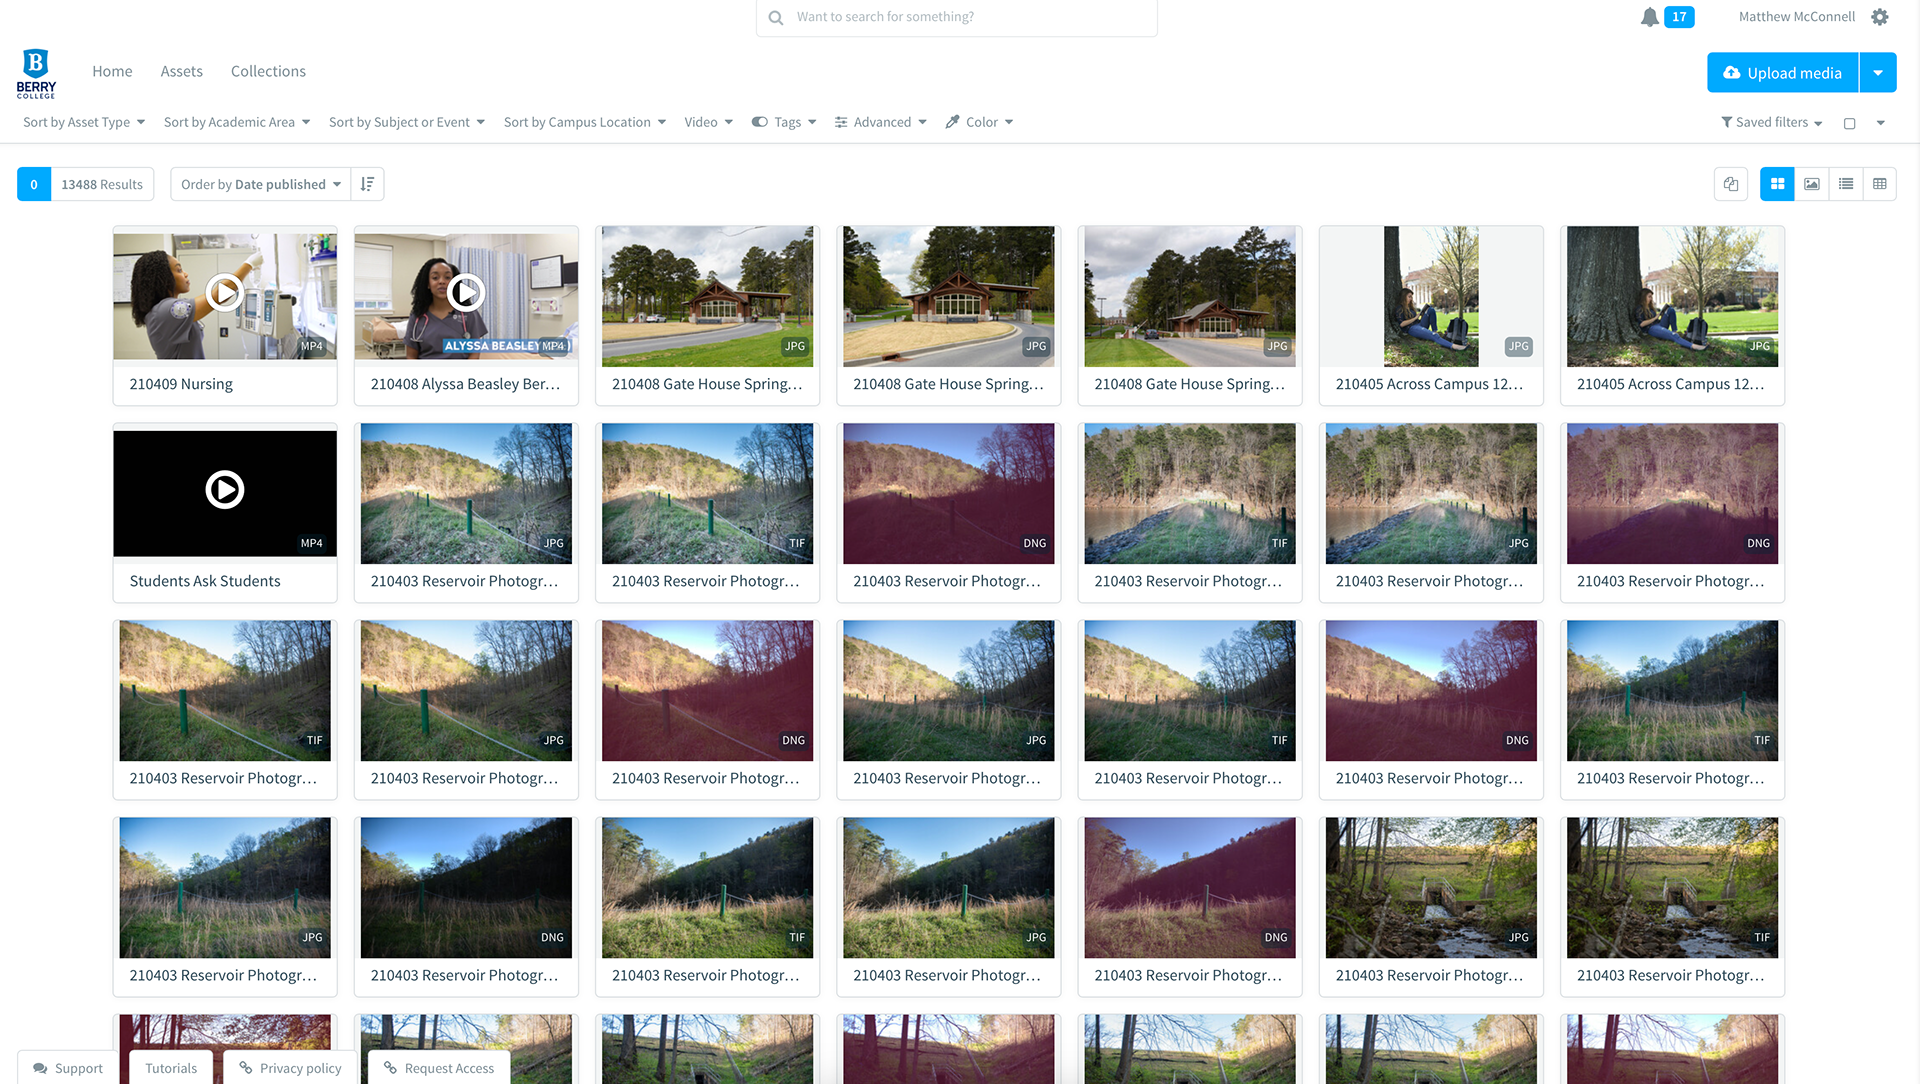Open the Video filter dropdown
Viewport: 1920px width, 1084px height.
tap(709, 122)
